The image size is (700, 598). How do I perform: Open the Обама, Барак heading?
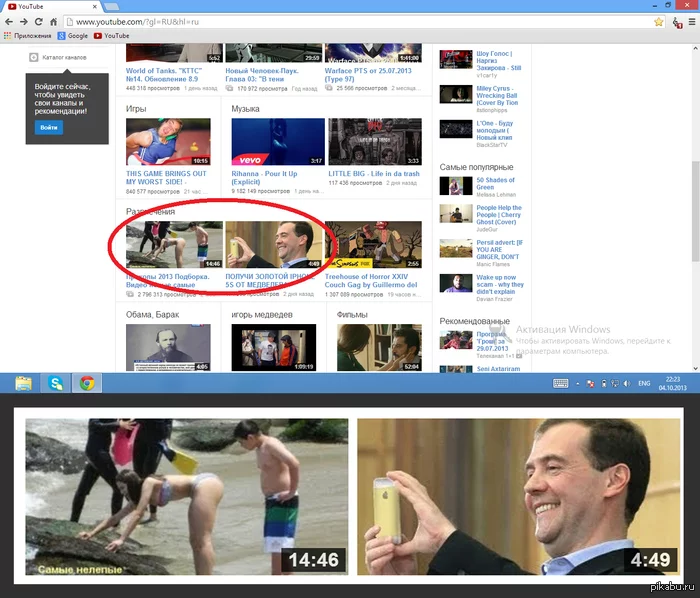pos(152,315)
